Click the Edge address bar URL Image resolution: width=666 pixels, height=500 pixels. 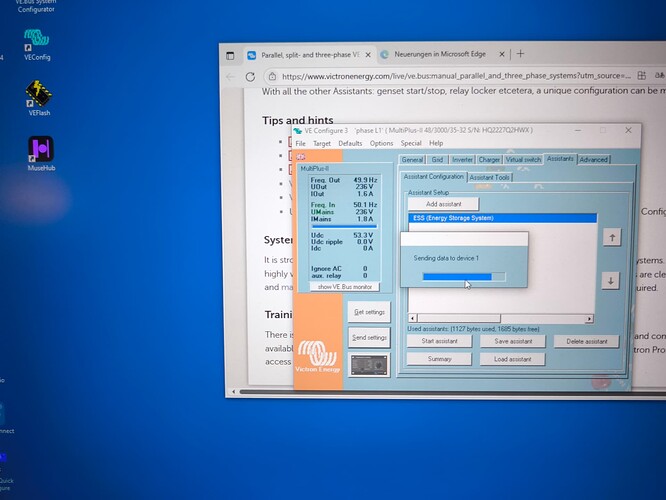tap(456, 76)
